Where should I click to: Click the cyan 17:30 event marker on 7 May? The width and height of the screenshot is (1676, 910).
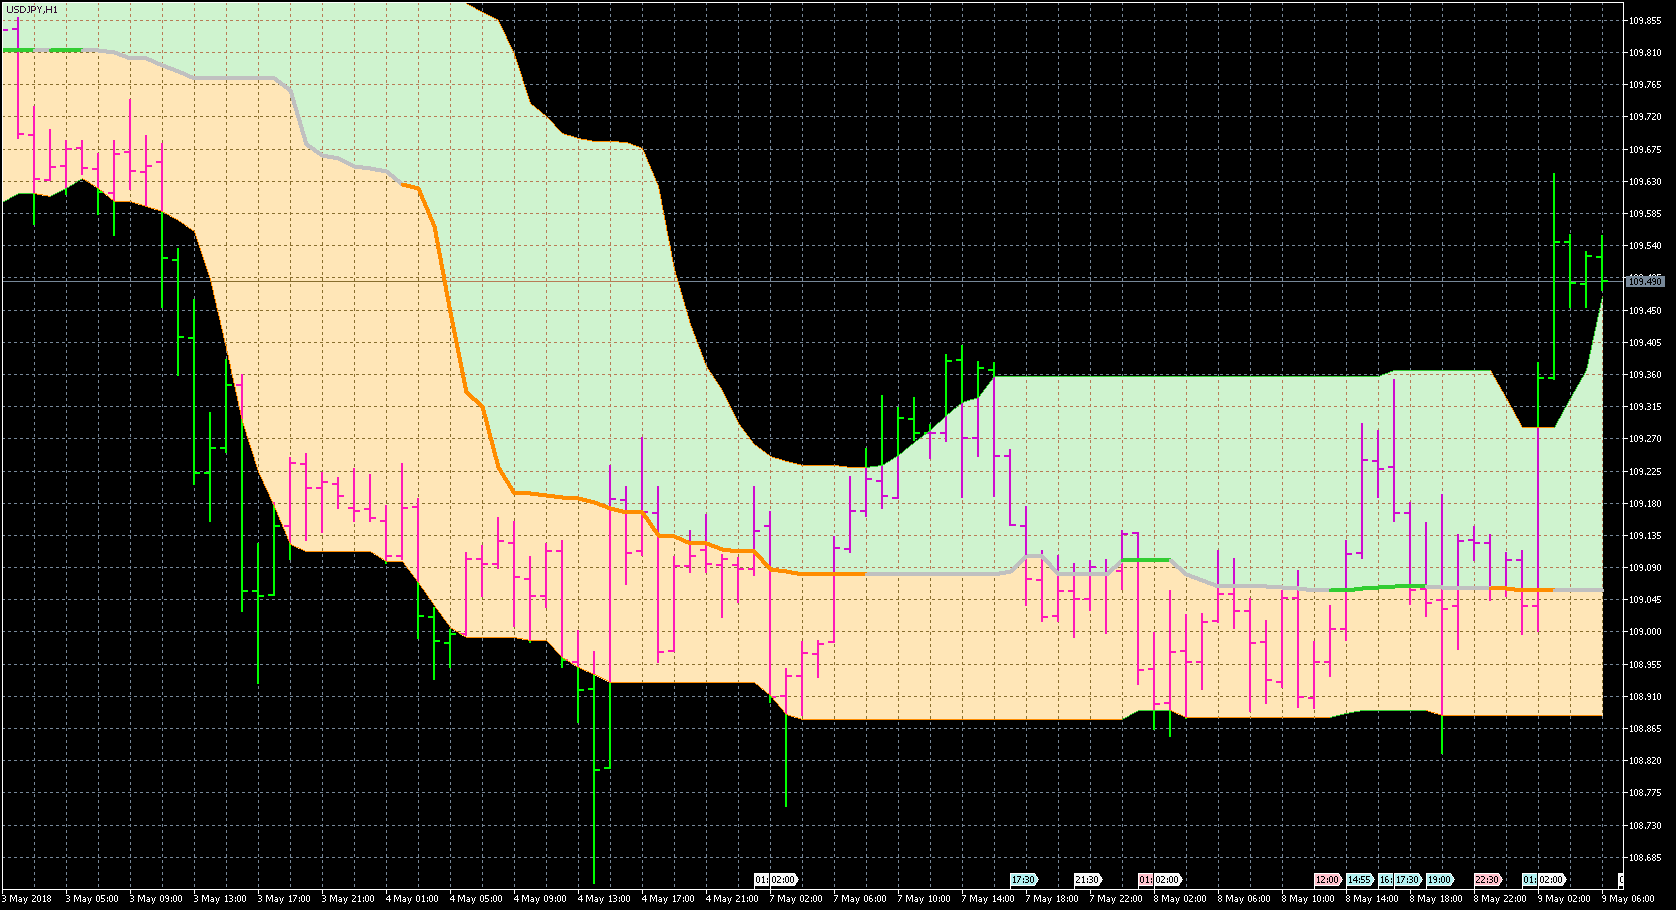click(x=1023, y=880)
